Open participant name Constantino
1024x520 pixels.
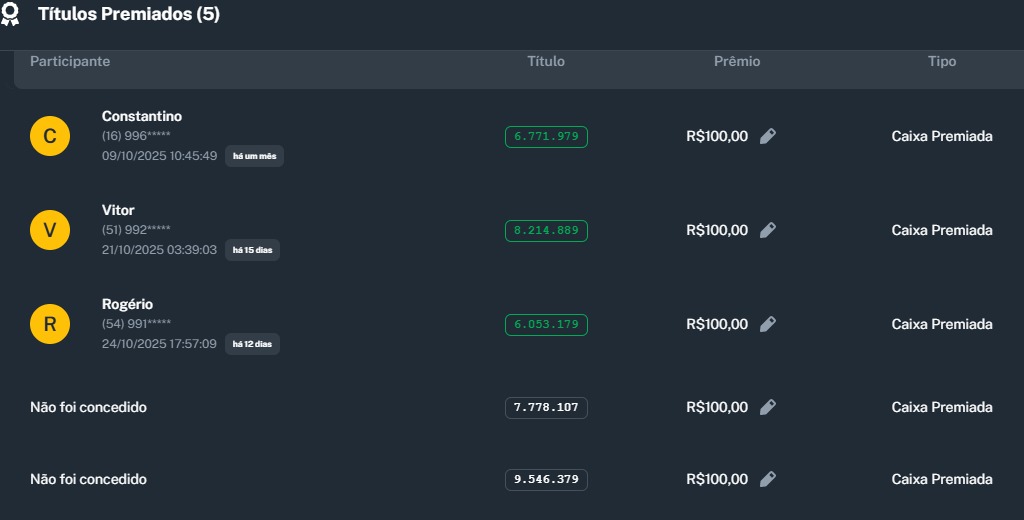click(142, 116)
